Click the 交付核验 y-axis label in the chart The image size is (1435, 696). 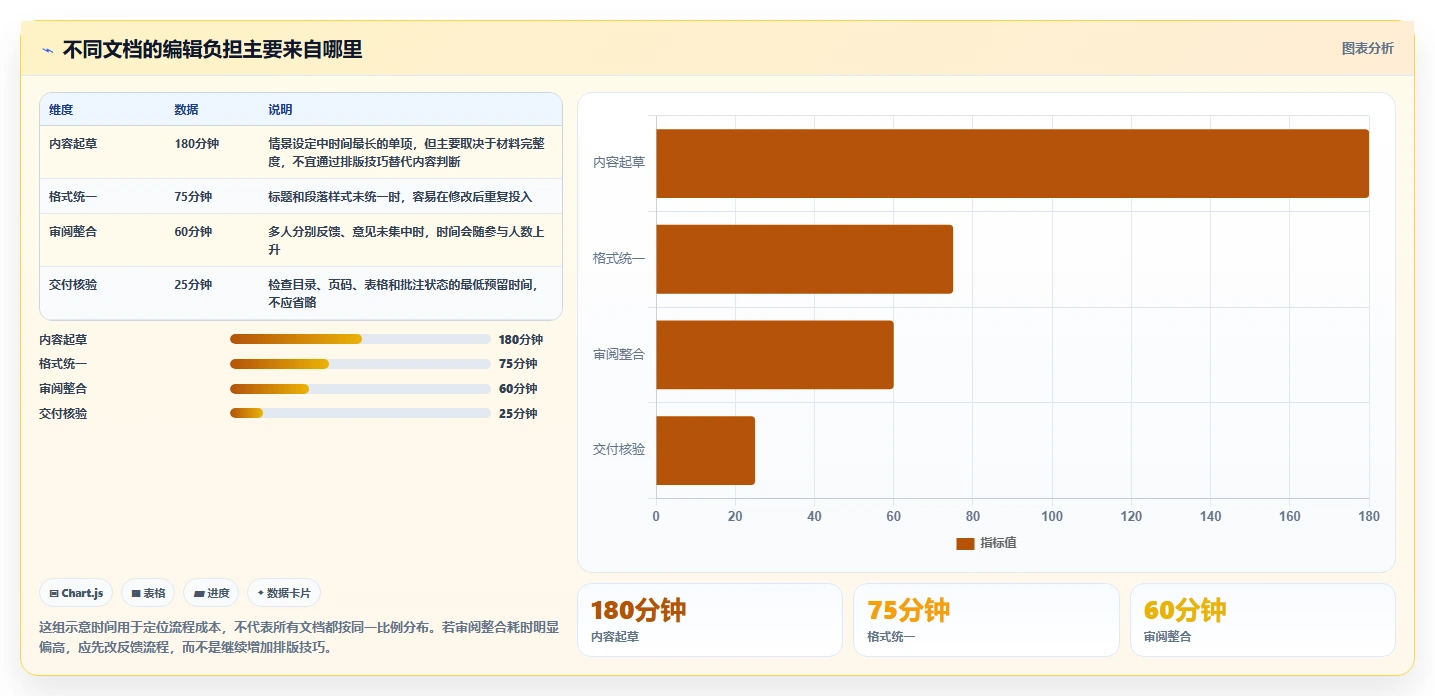(619, 450)
